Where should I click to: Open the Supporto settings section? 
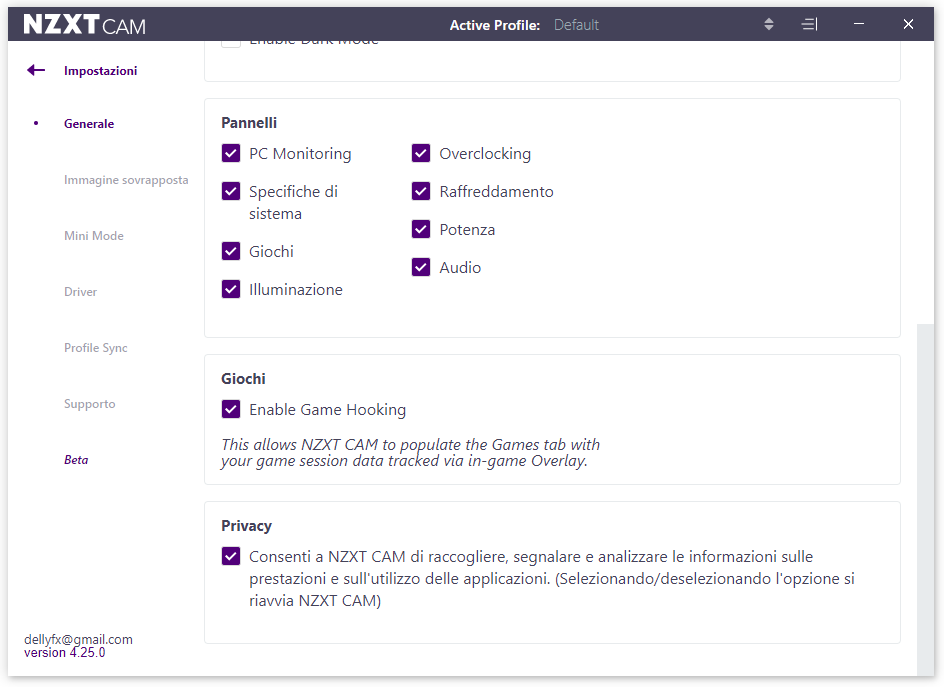click(90, 404)
